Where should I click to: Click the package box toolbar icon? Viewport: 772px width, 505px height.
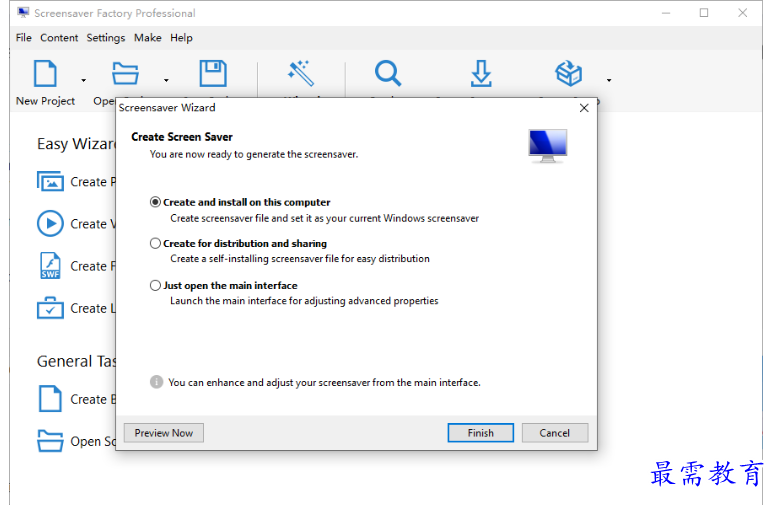click(x=569, y=73)
